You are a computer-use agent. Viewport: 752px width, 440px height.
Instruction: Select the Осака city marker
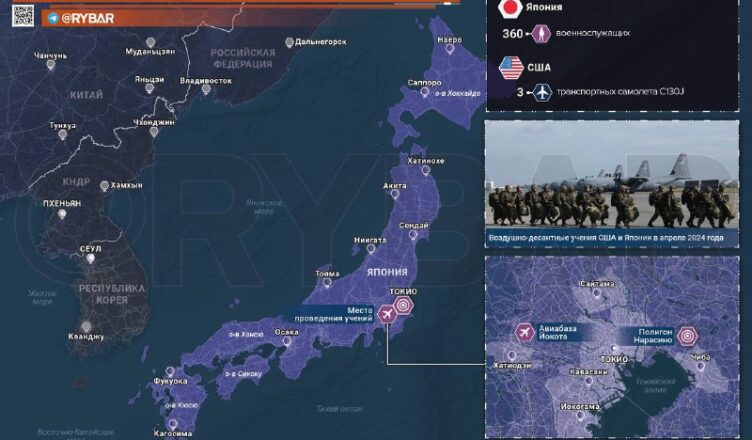click(287, 344)
